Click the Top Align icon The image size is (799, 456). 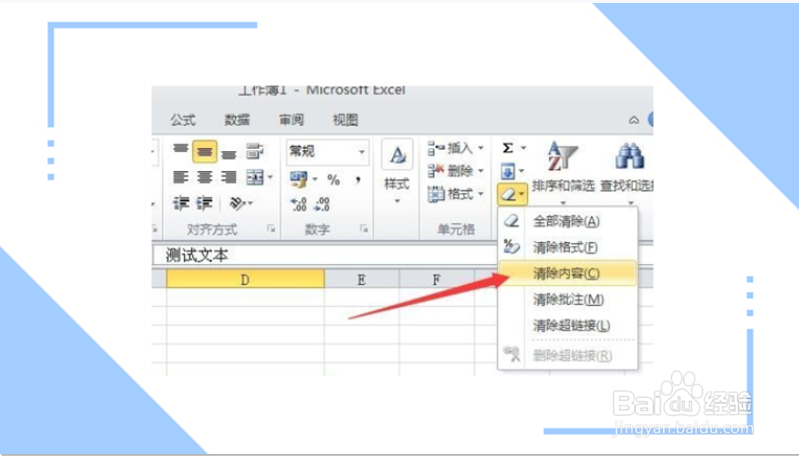click(180, 150)
